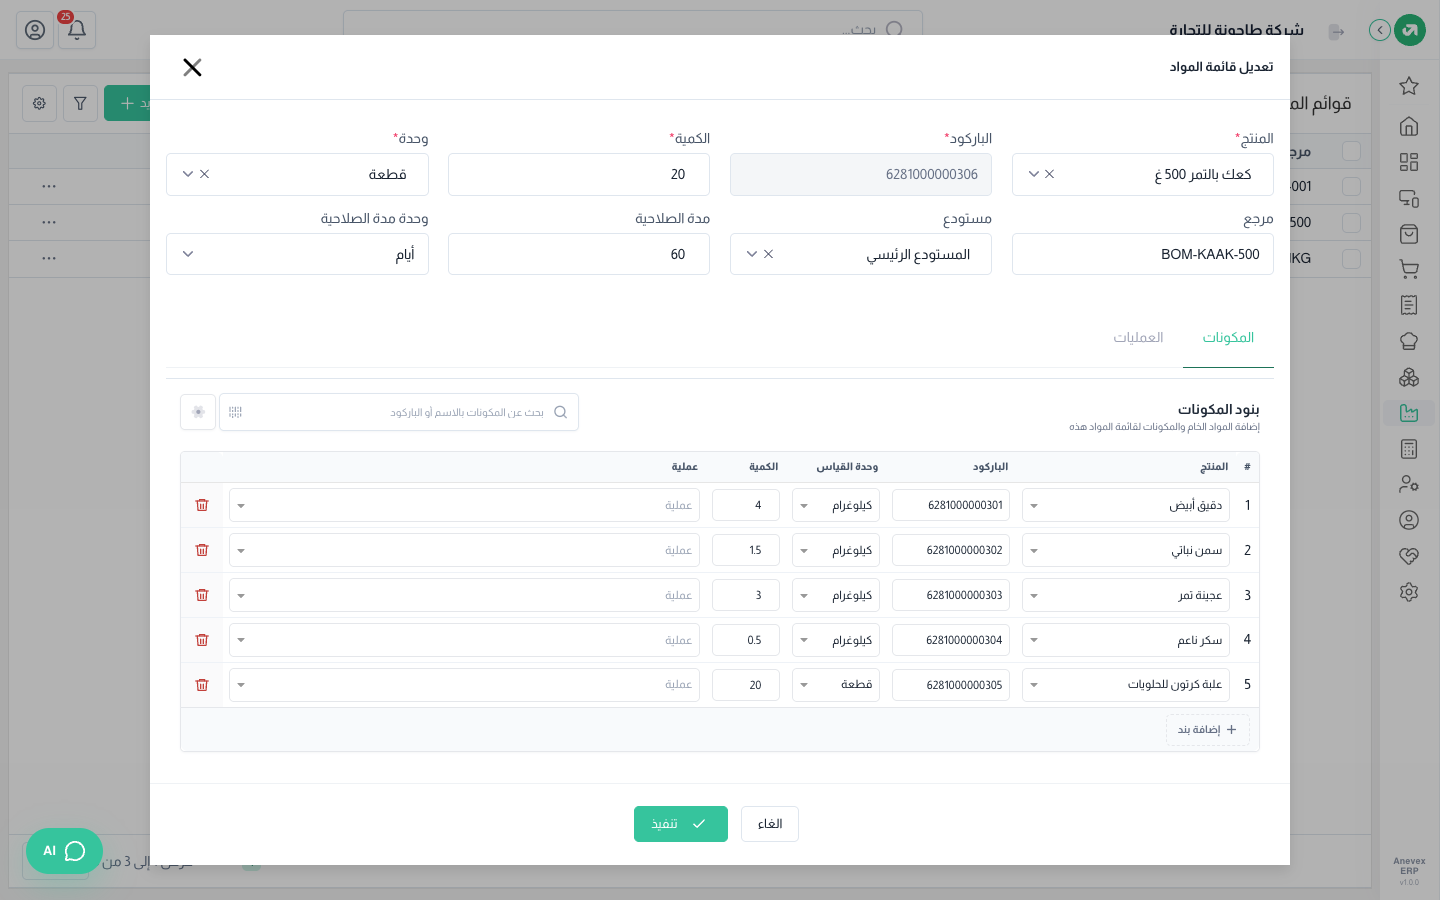1440x900 pixels.
Task: Go to home icon in sidebar
Action: click(x=1409, y=126)
